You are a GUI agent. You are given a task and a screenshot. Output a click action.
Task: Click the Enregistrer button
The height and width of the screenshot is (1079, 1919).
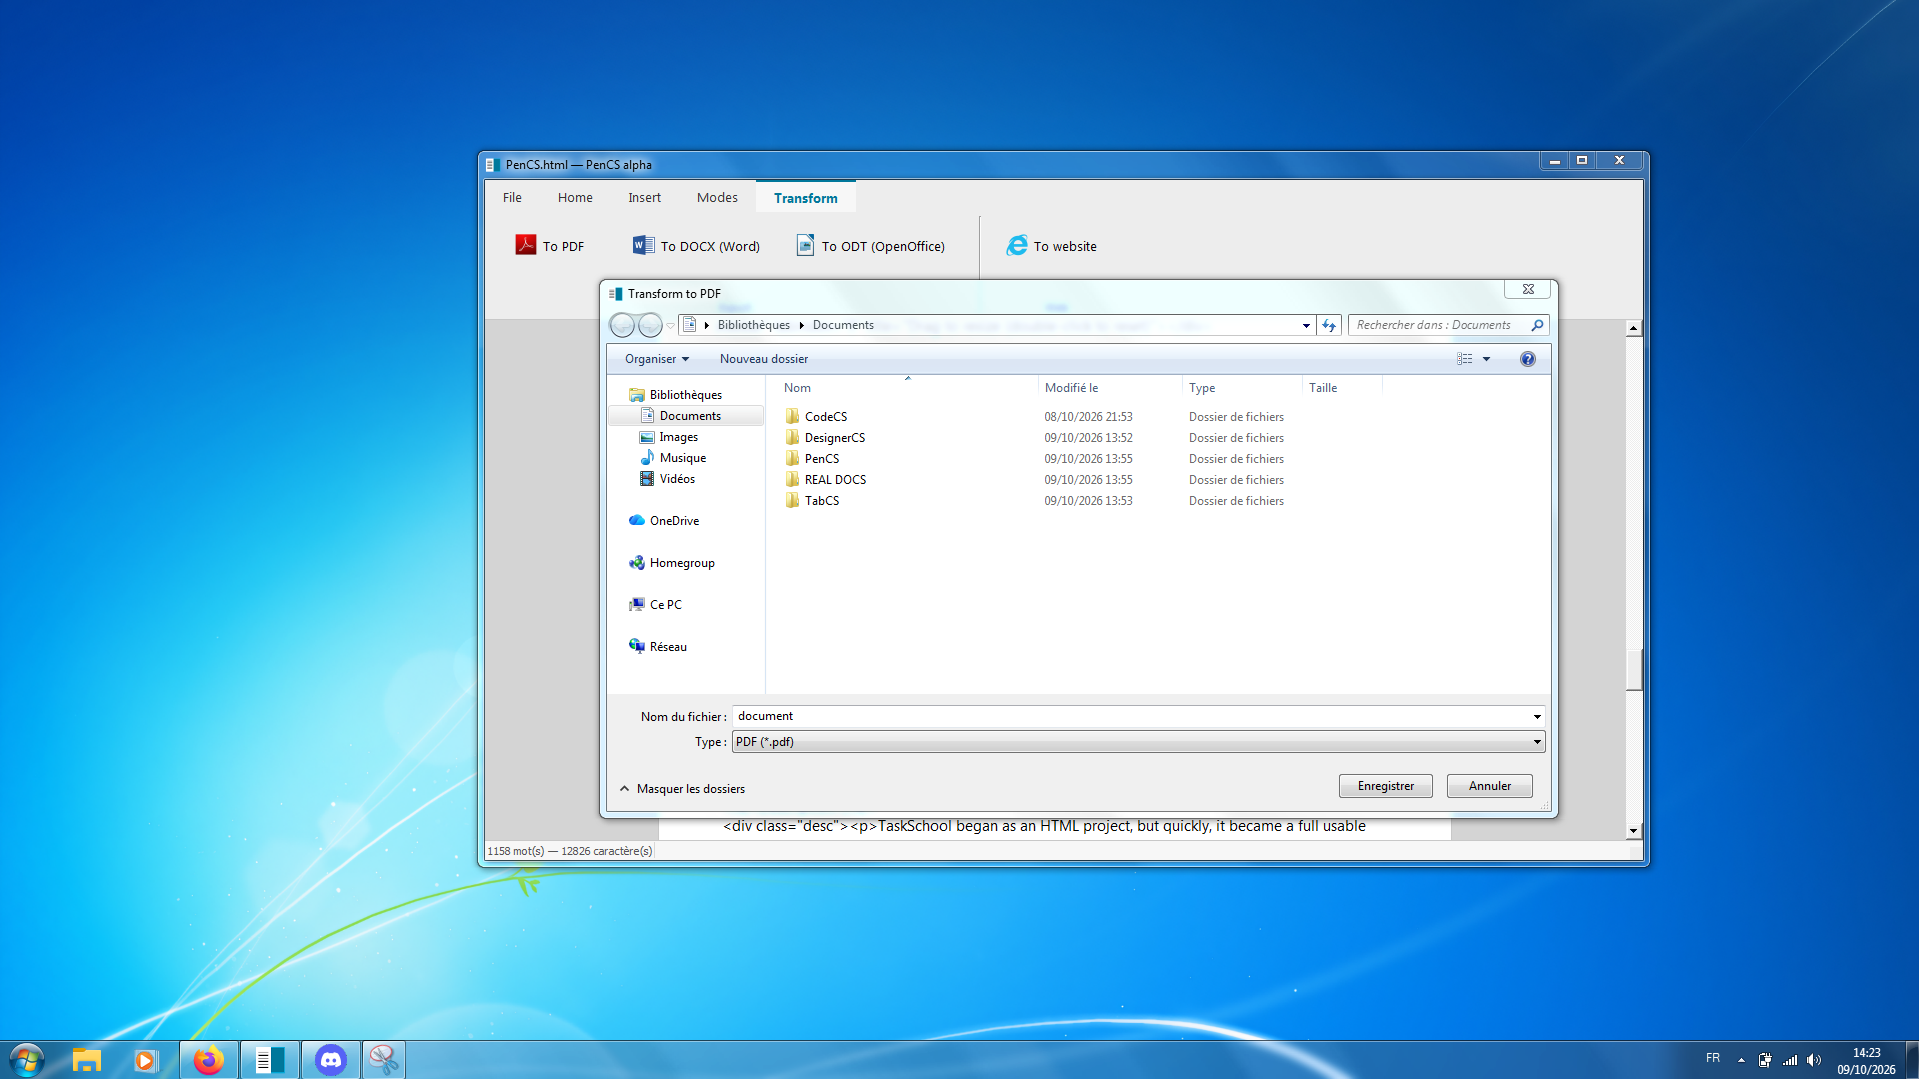[1385, 786]
